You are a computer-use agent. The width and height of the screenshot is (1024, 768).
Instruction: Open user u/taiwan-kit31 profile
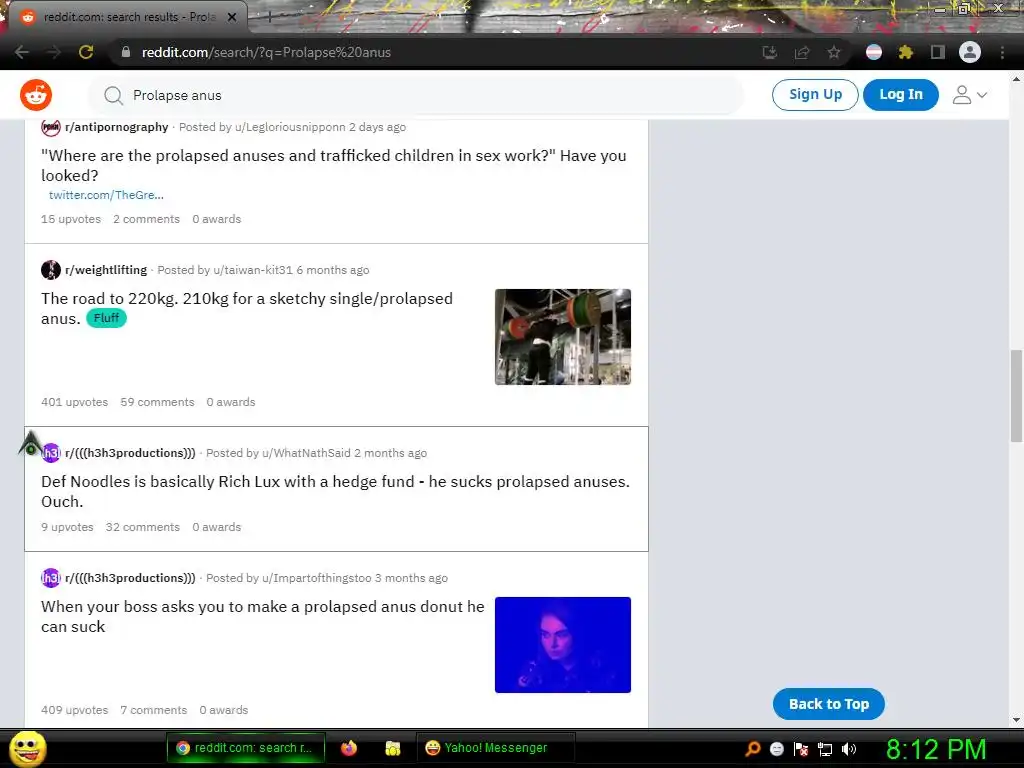tap(253, 270)
